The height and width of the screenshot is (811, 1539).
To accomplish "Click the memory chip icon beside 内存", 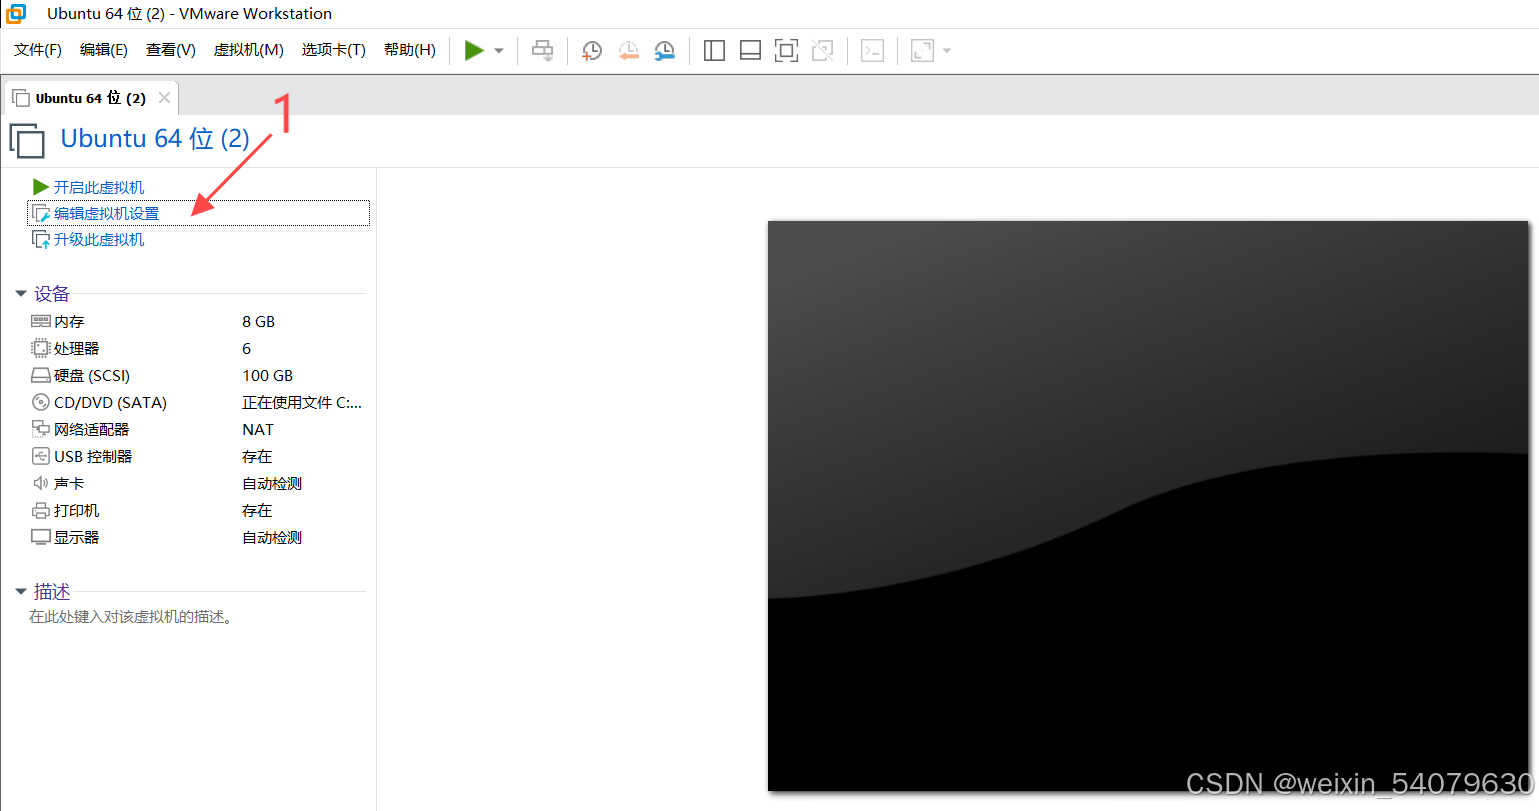I will tap(41, 321).
